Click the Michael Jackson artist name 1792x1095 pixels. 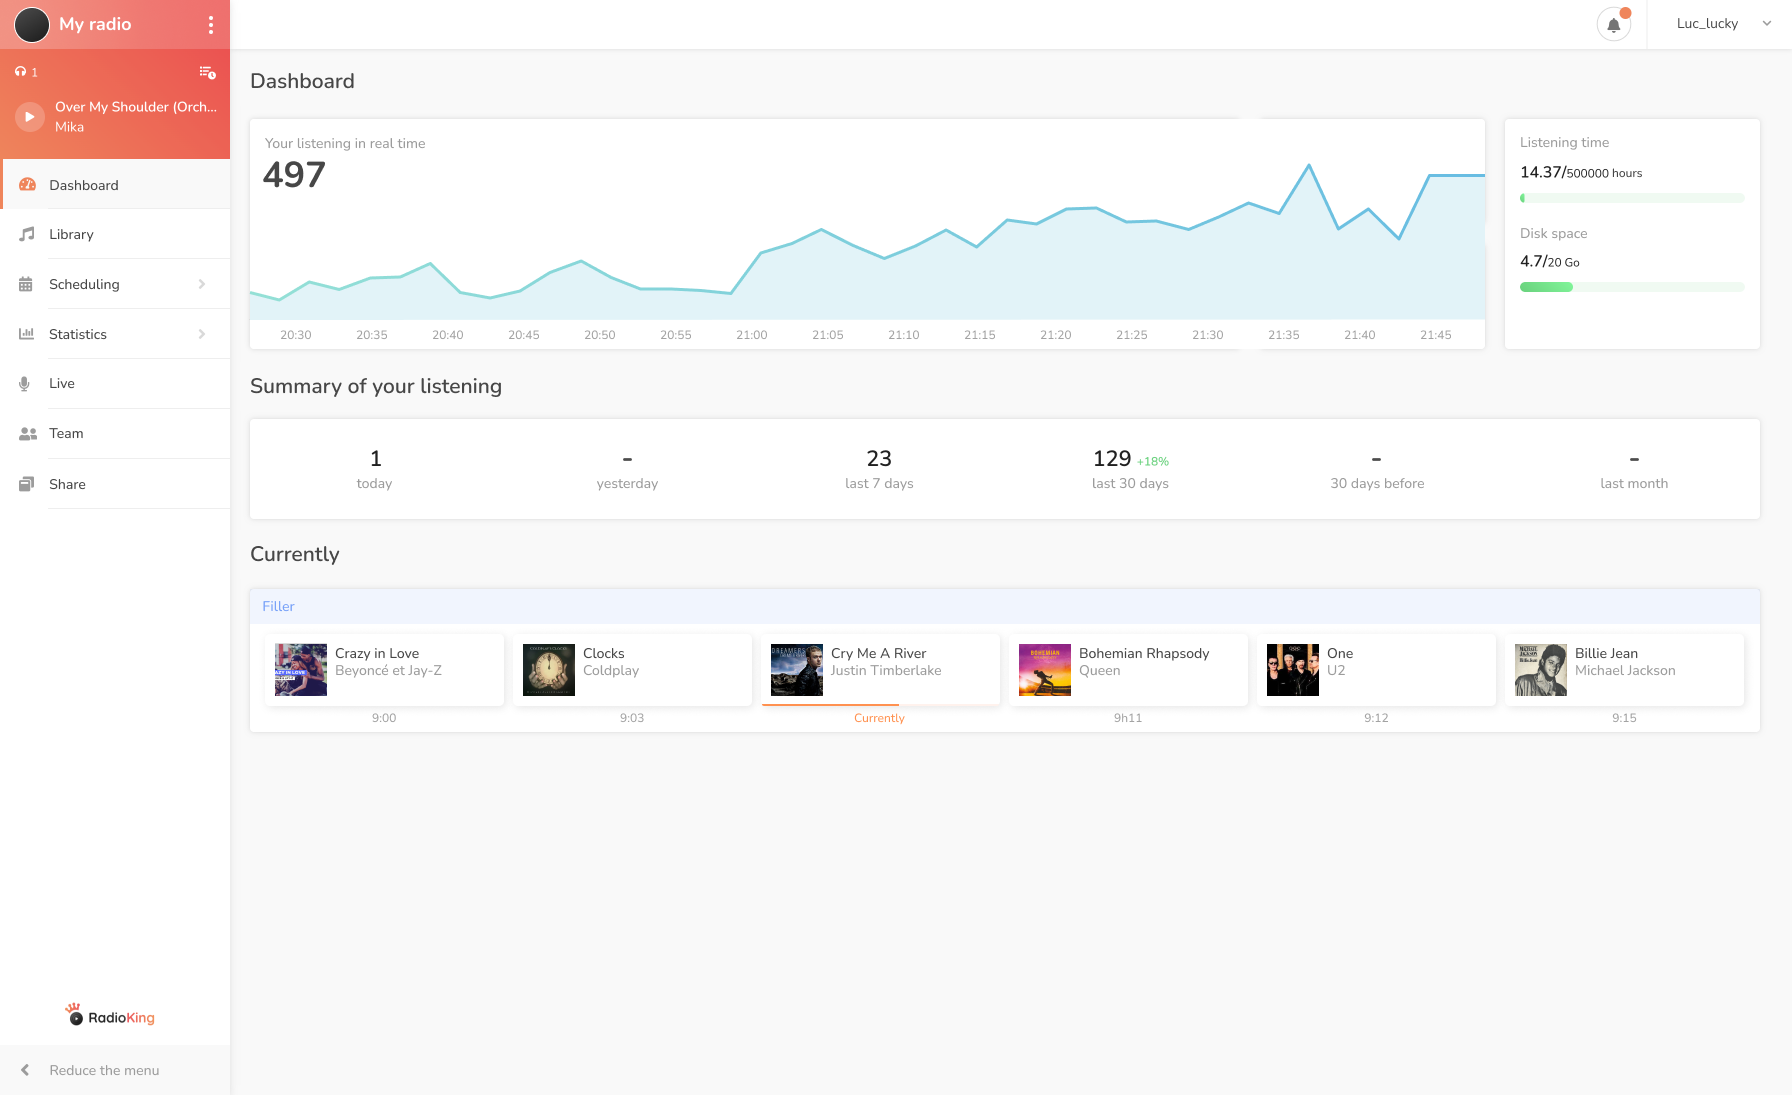1625,671
